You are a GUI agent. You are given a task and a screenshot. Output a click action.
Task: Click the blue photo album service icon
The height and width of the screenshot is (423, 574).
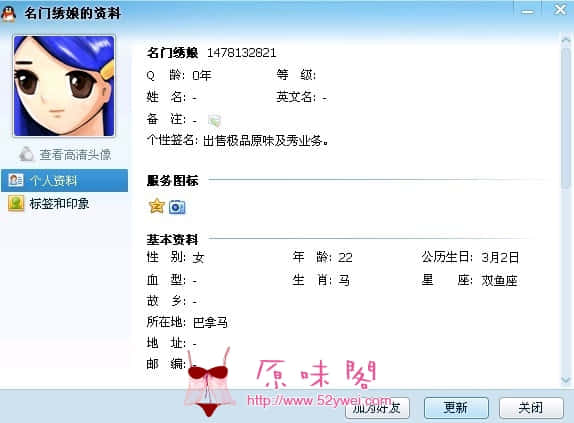tap(177, 207)
